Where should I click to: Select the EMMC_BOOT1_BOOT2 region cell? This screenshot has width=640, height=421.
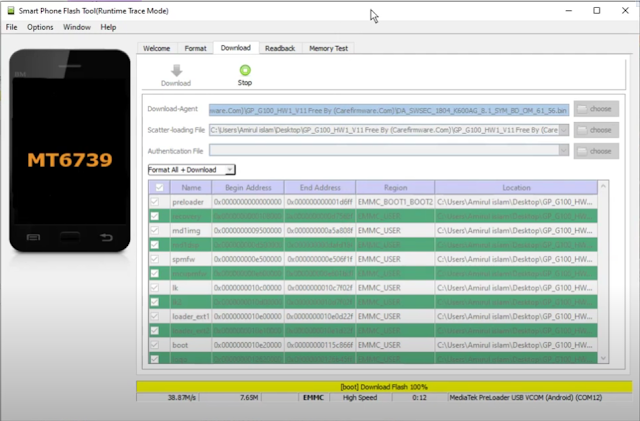coord(395,202)
